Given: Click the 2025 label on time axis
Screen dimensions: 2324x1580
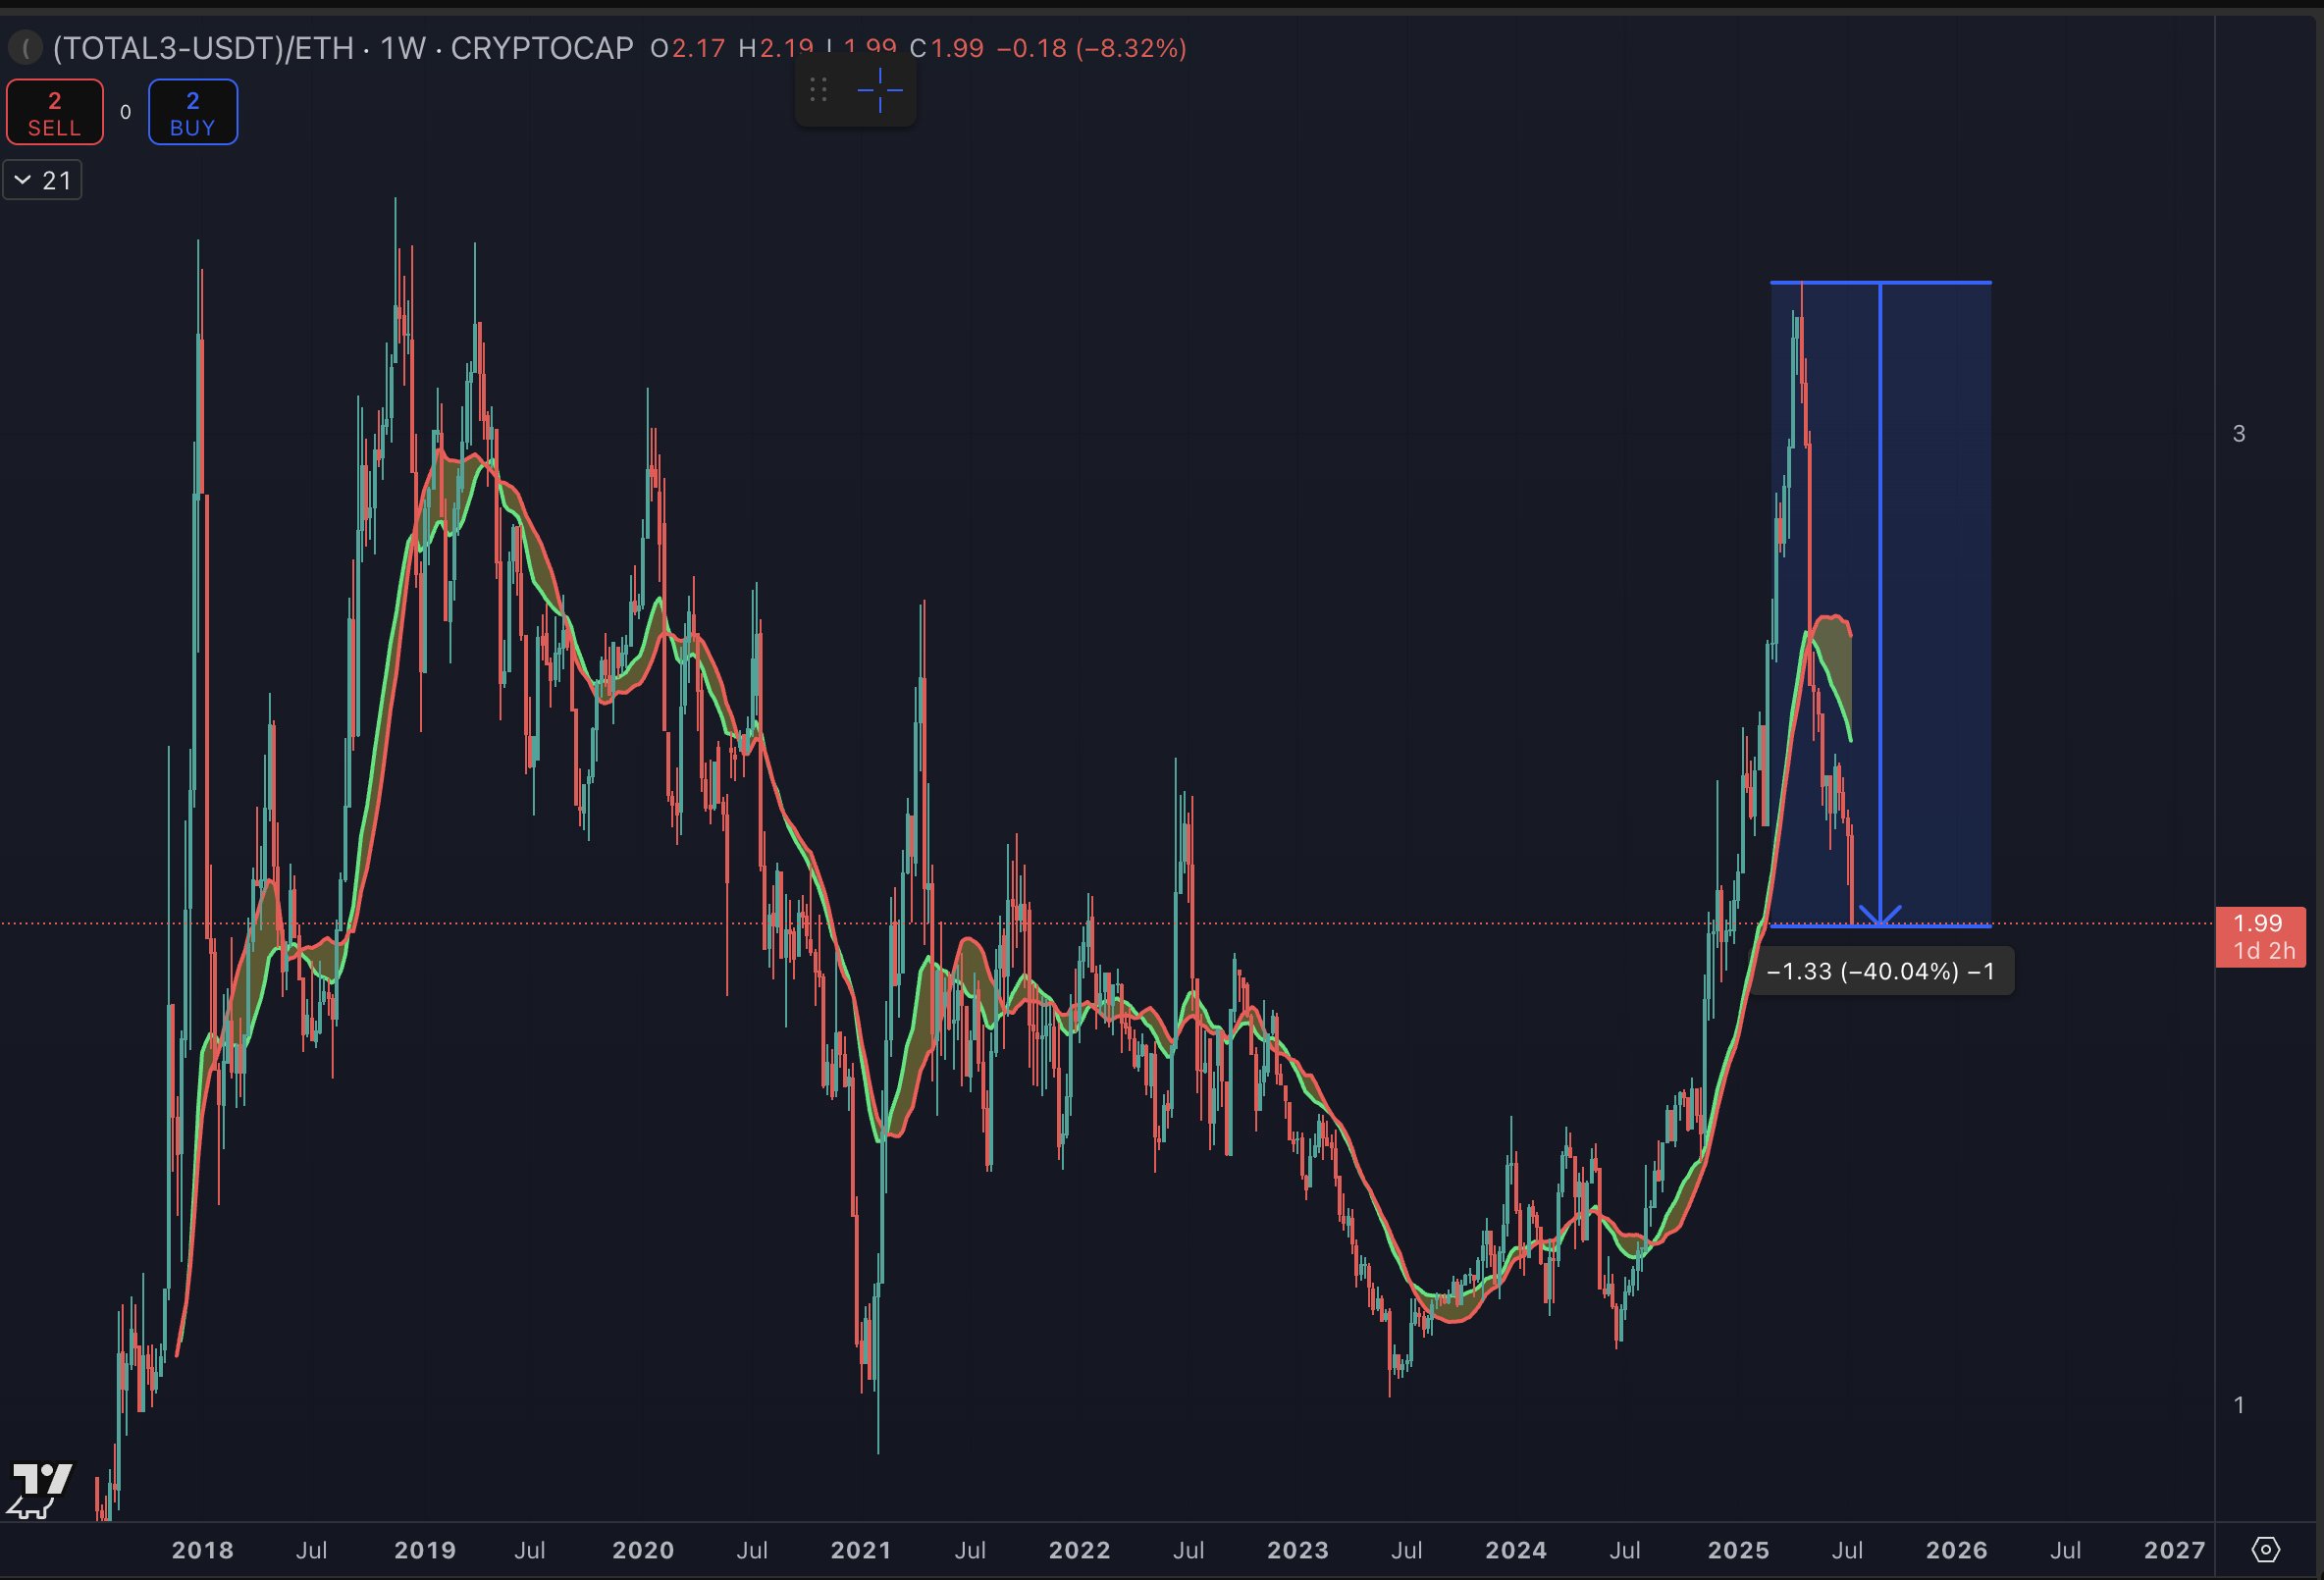Looking at the screenshot, I should pyautogui.click(x=1738, y=1550).
